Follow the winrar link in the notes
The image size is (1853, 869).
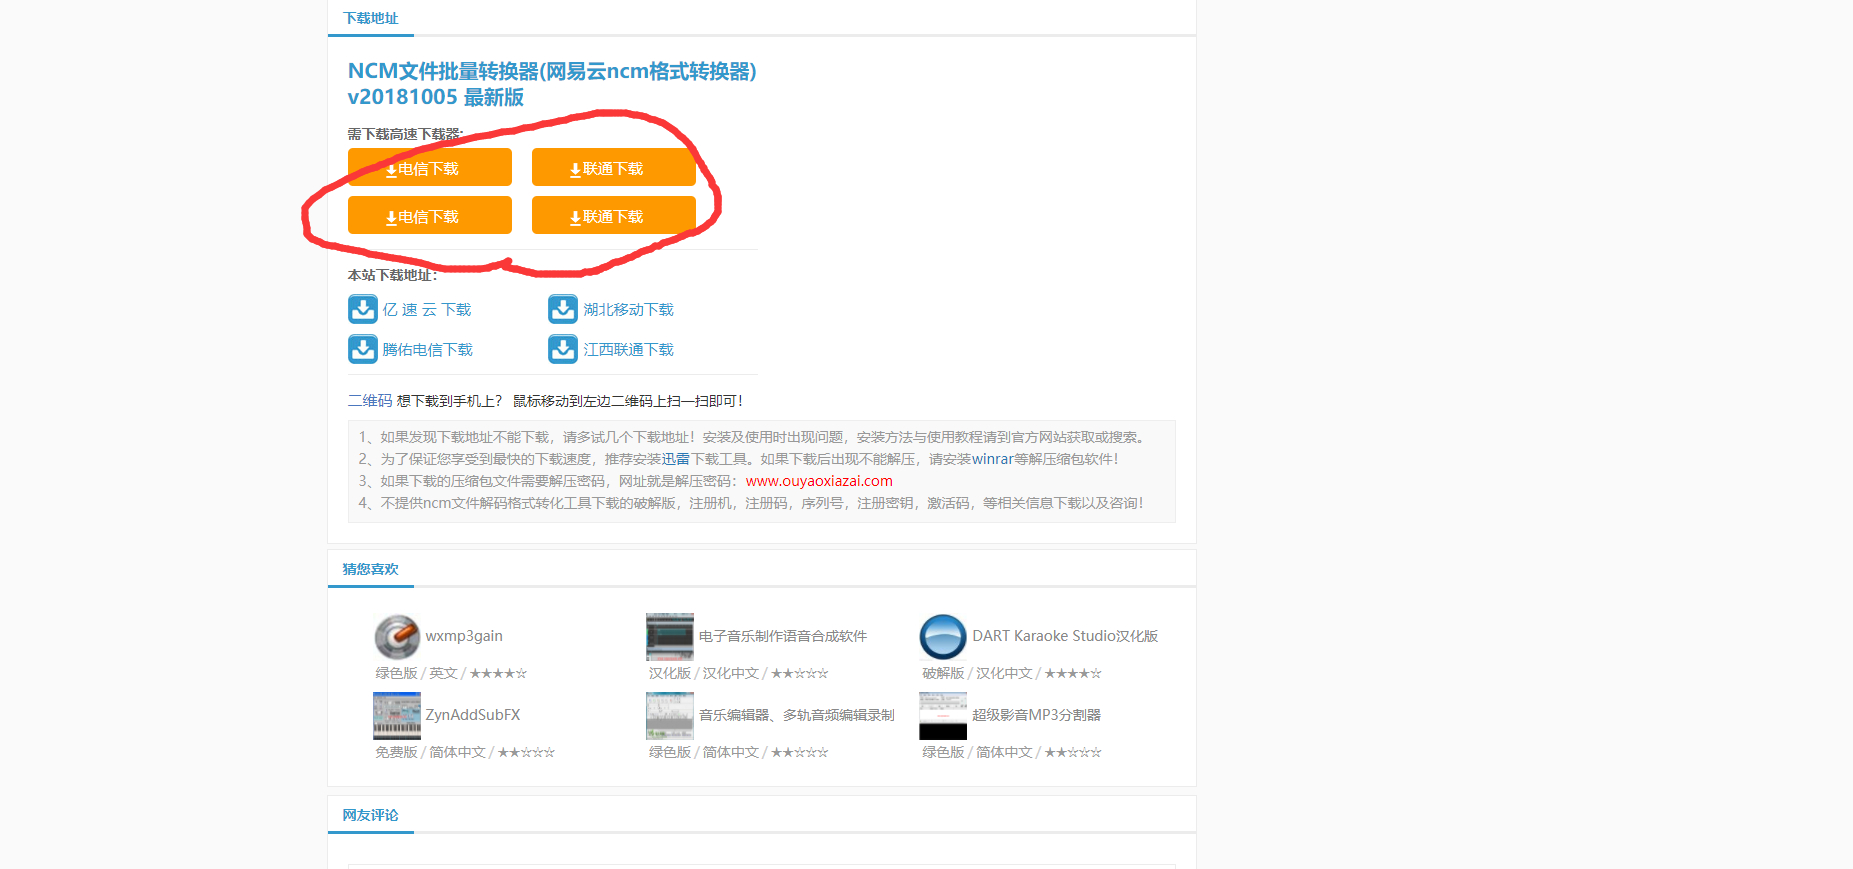click(993, 459)
